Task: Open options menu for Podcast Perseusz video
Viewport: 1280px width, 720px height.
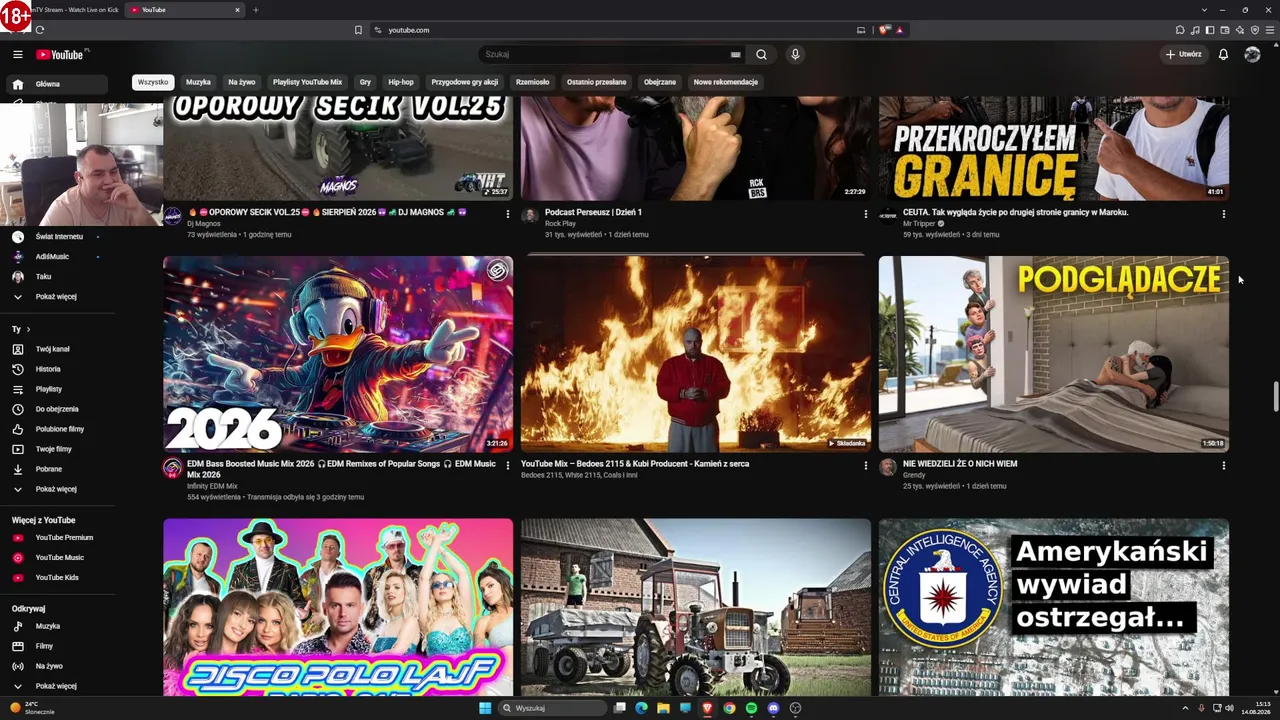Action: click(x=866, y=214)
